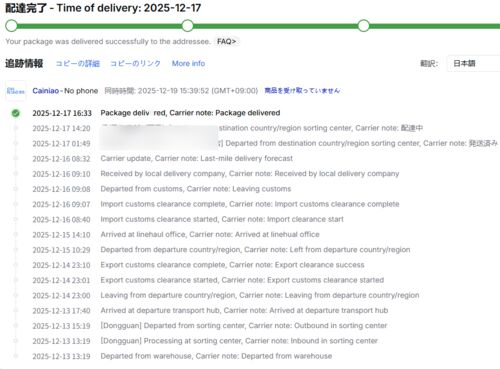This screenshot has height=369, width=500.
Task: Click 'Package delivered' tracking entry text
Action: [190, 113]
